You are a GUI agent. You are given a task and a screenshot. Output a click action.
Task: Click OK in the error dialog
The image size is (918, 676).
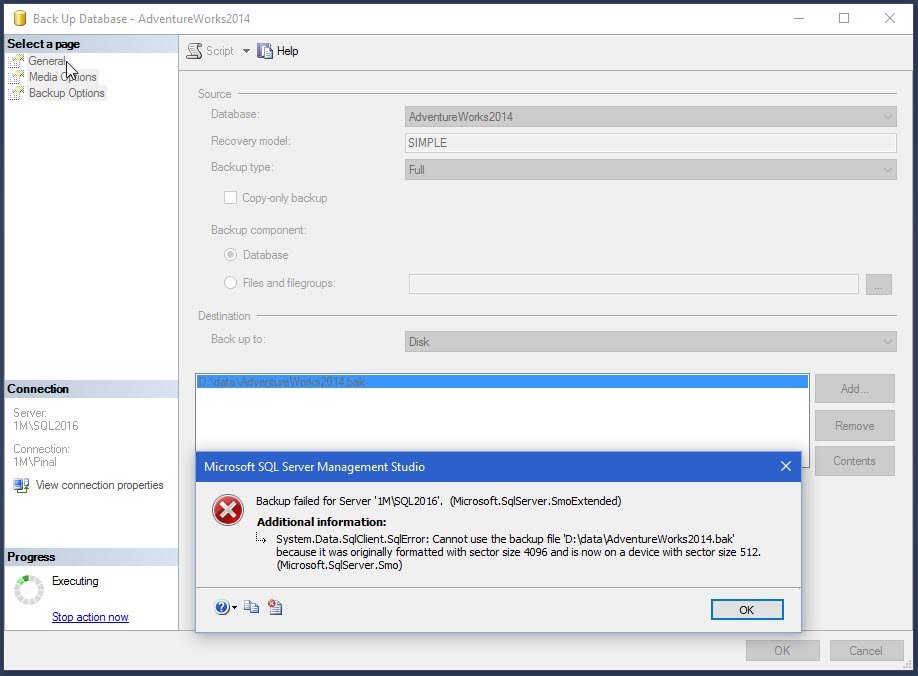point(746,610)
